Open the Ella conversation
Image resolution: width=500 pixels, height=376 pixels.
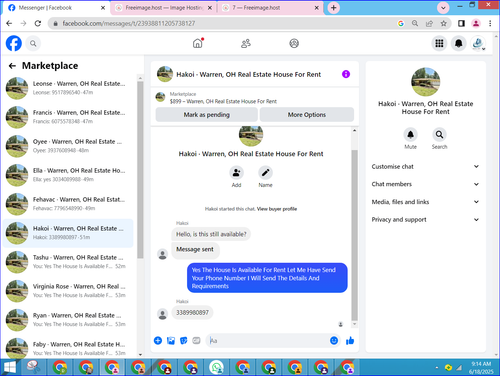[x=68, y=175]
